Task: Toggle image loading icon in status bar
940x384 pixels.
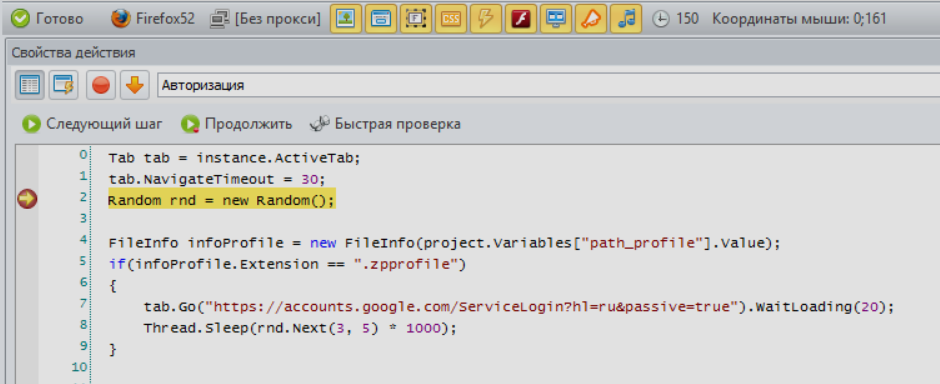Action: tap(345, 19)
